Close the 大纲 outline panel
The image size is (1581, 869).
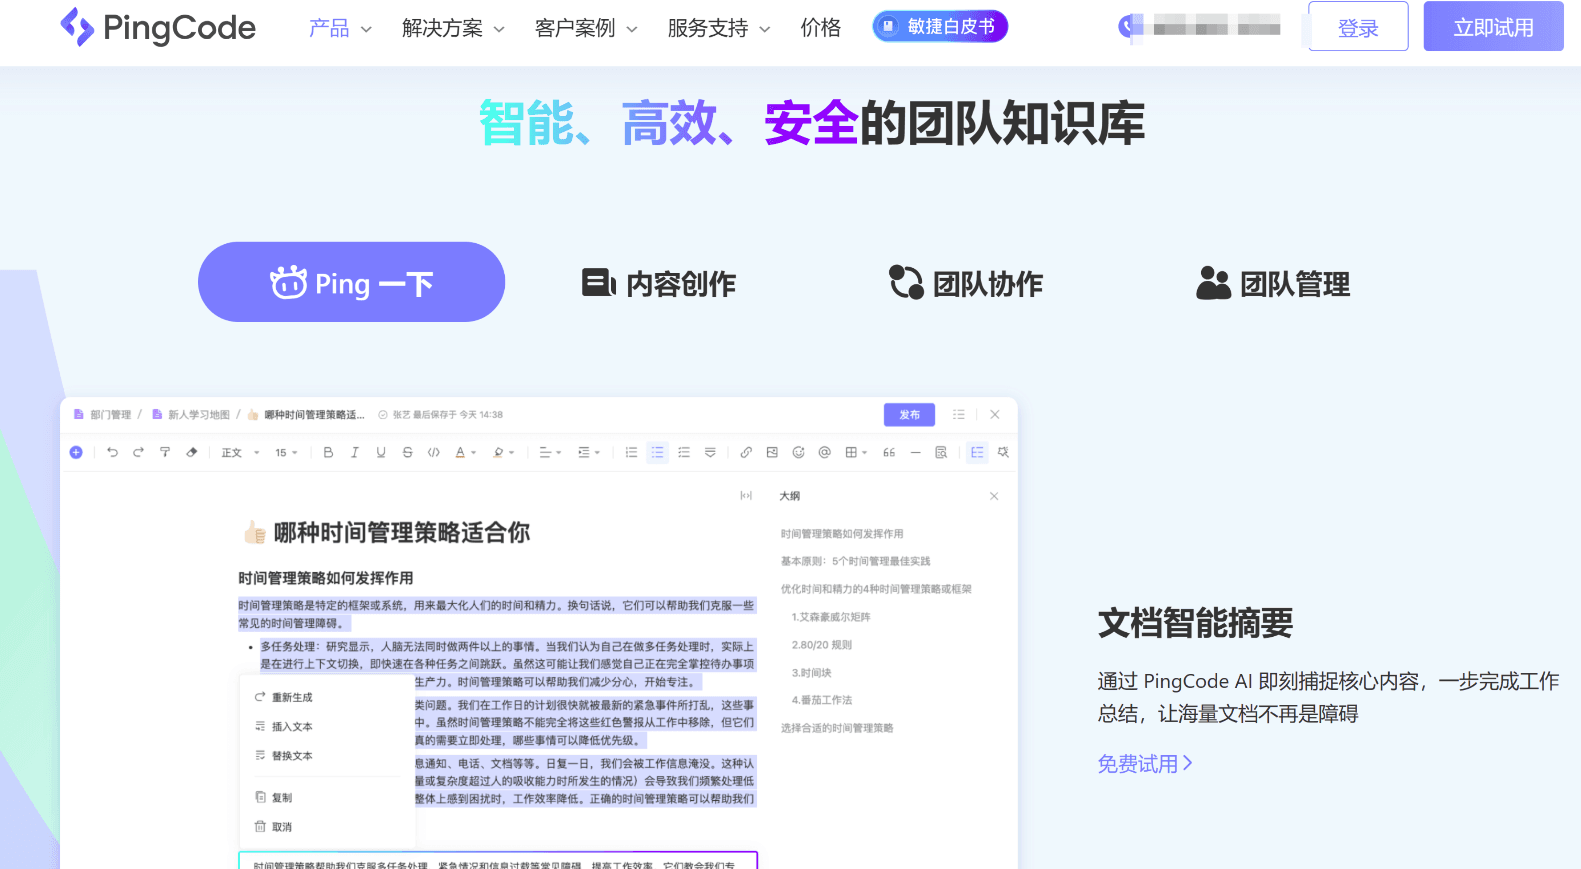pyautogui.click(x=994, y=496)
